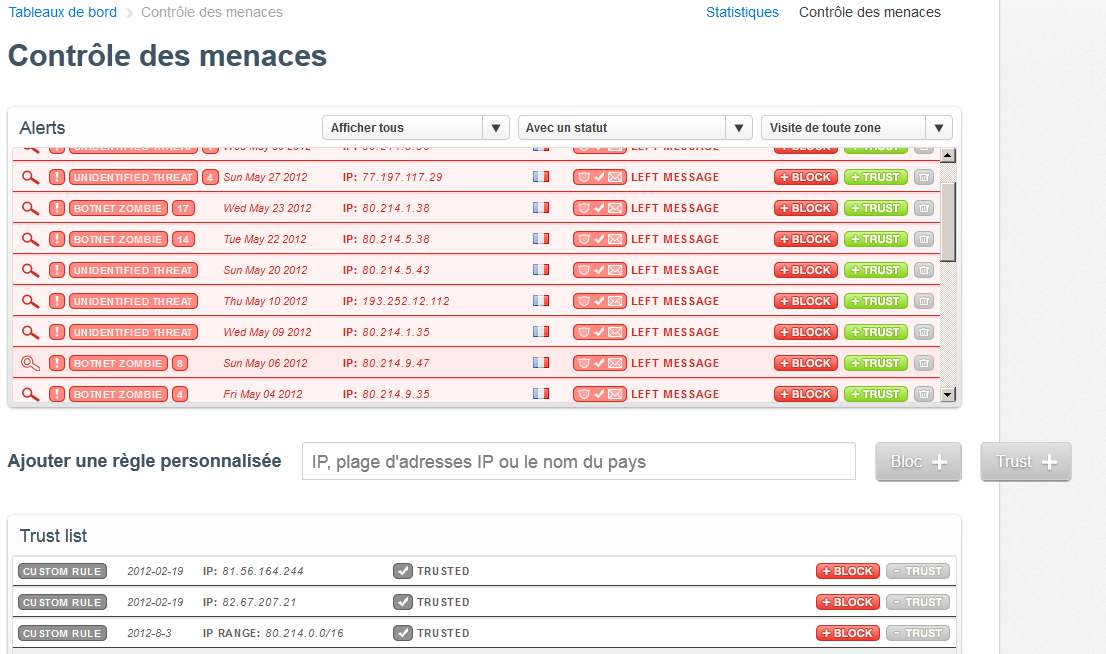
Task: Click magnifier icon for IP 77.197.117.29
Action: point(31,177)
